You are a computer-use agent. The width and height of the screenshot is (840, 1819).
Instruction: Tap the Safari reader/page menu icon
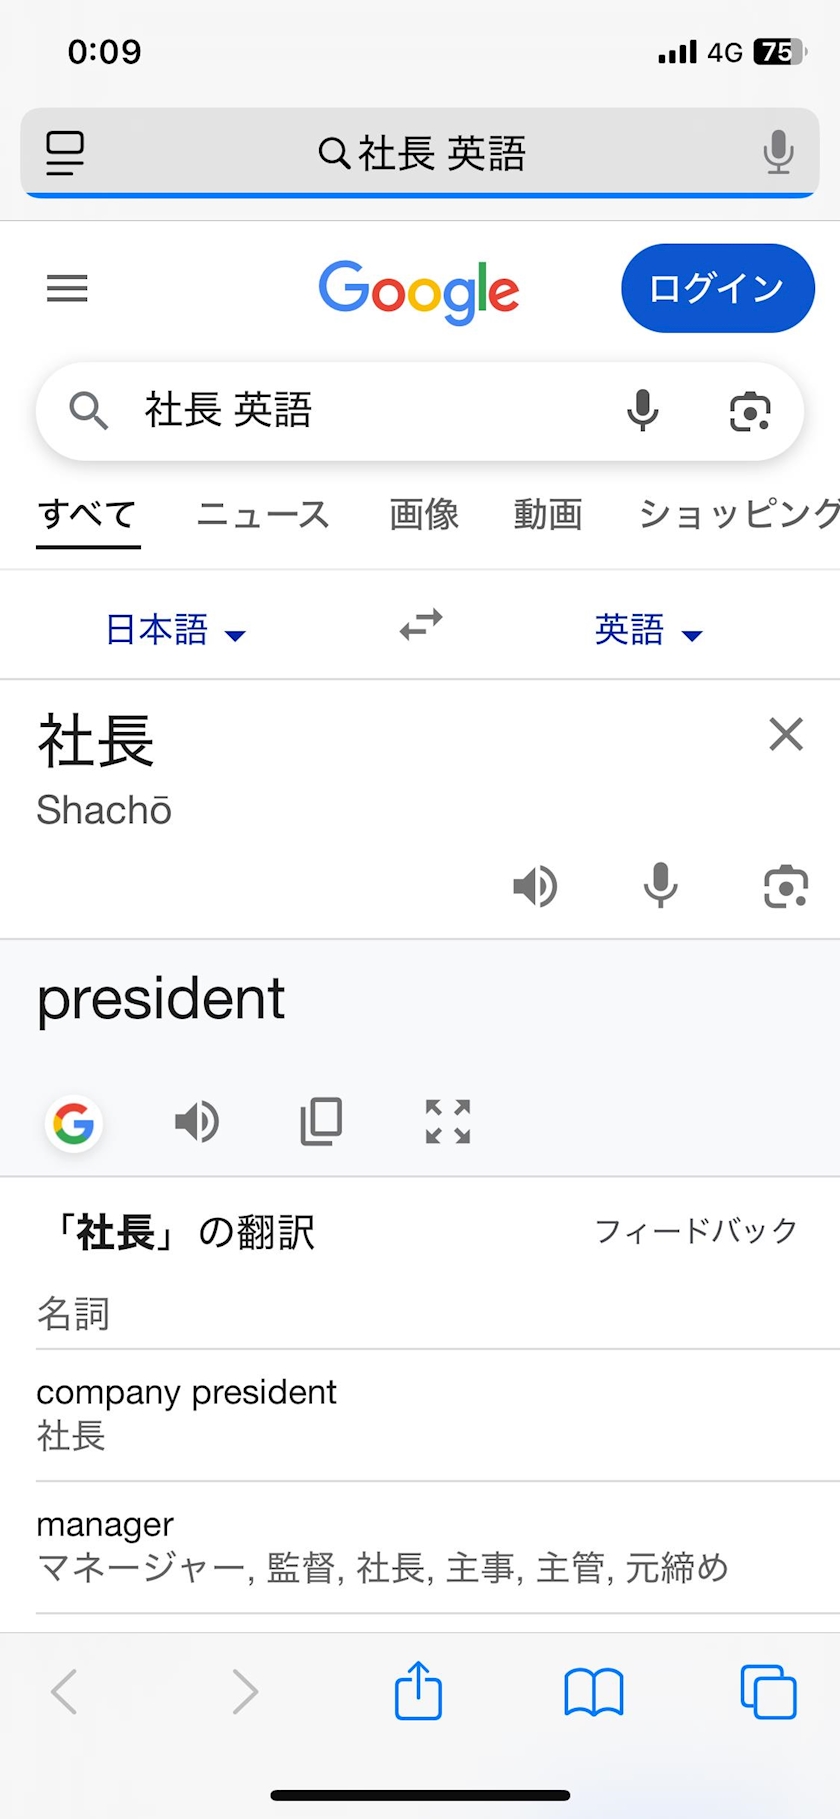pyautogui.click(x=65, y=154)
